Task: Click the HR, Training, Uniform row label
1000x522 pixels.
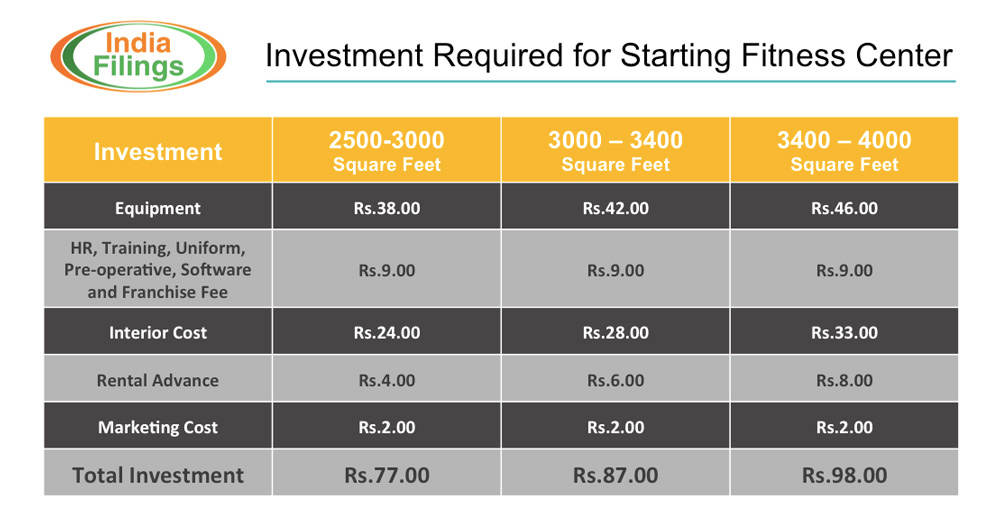Action: click(x=158, y=270)
